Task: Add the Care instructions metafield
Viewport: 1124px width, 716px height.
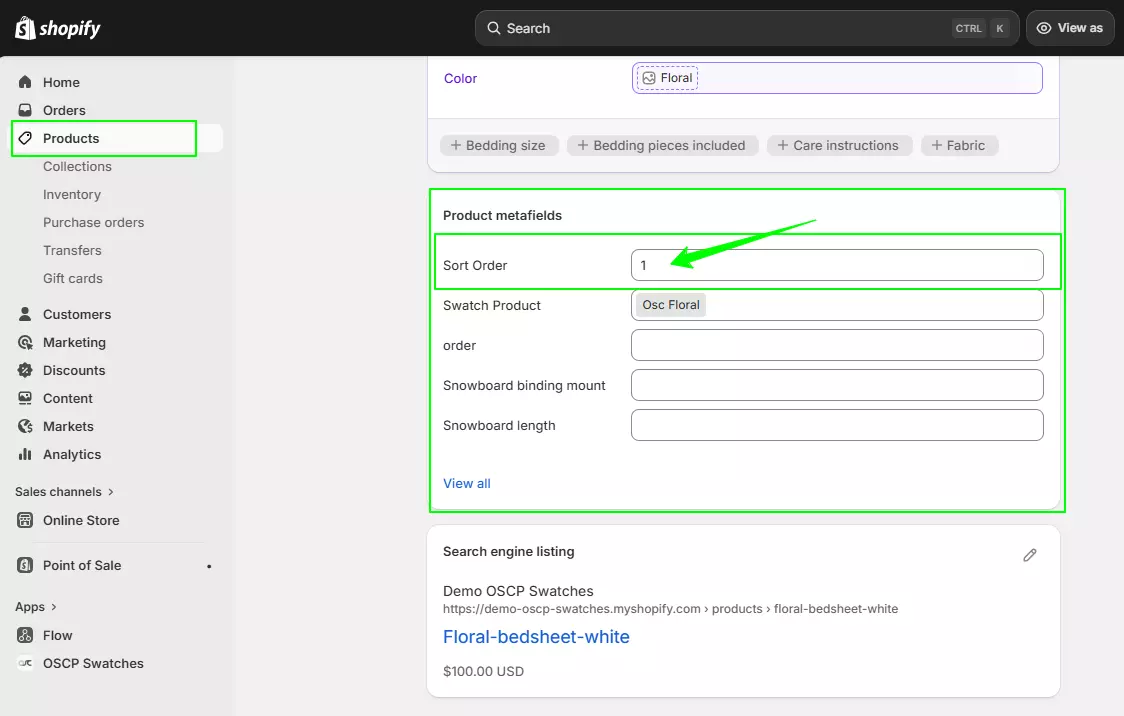Action: click(x=839, y=145)
